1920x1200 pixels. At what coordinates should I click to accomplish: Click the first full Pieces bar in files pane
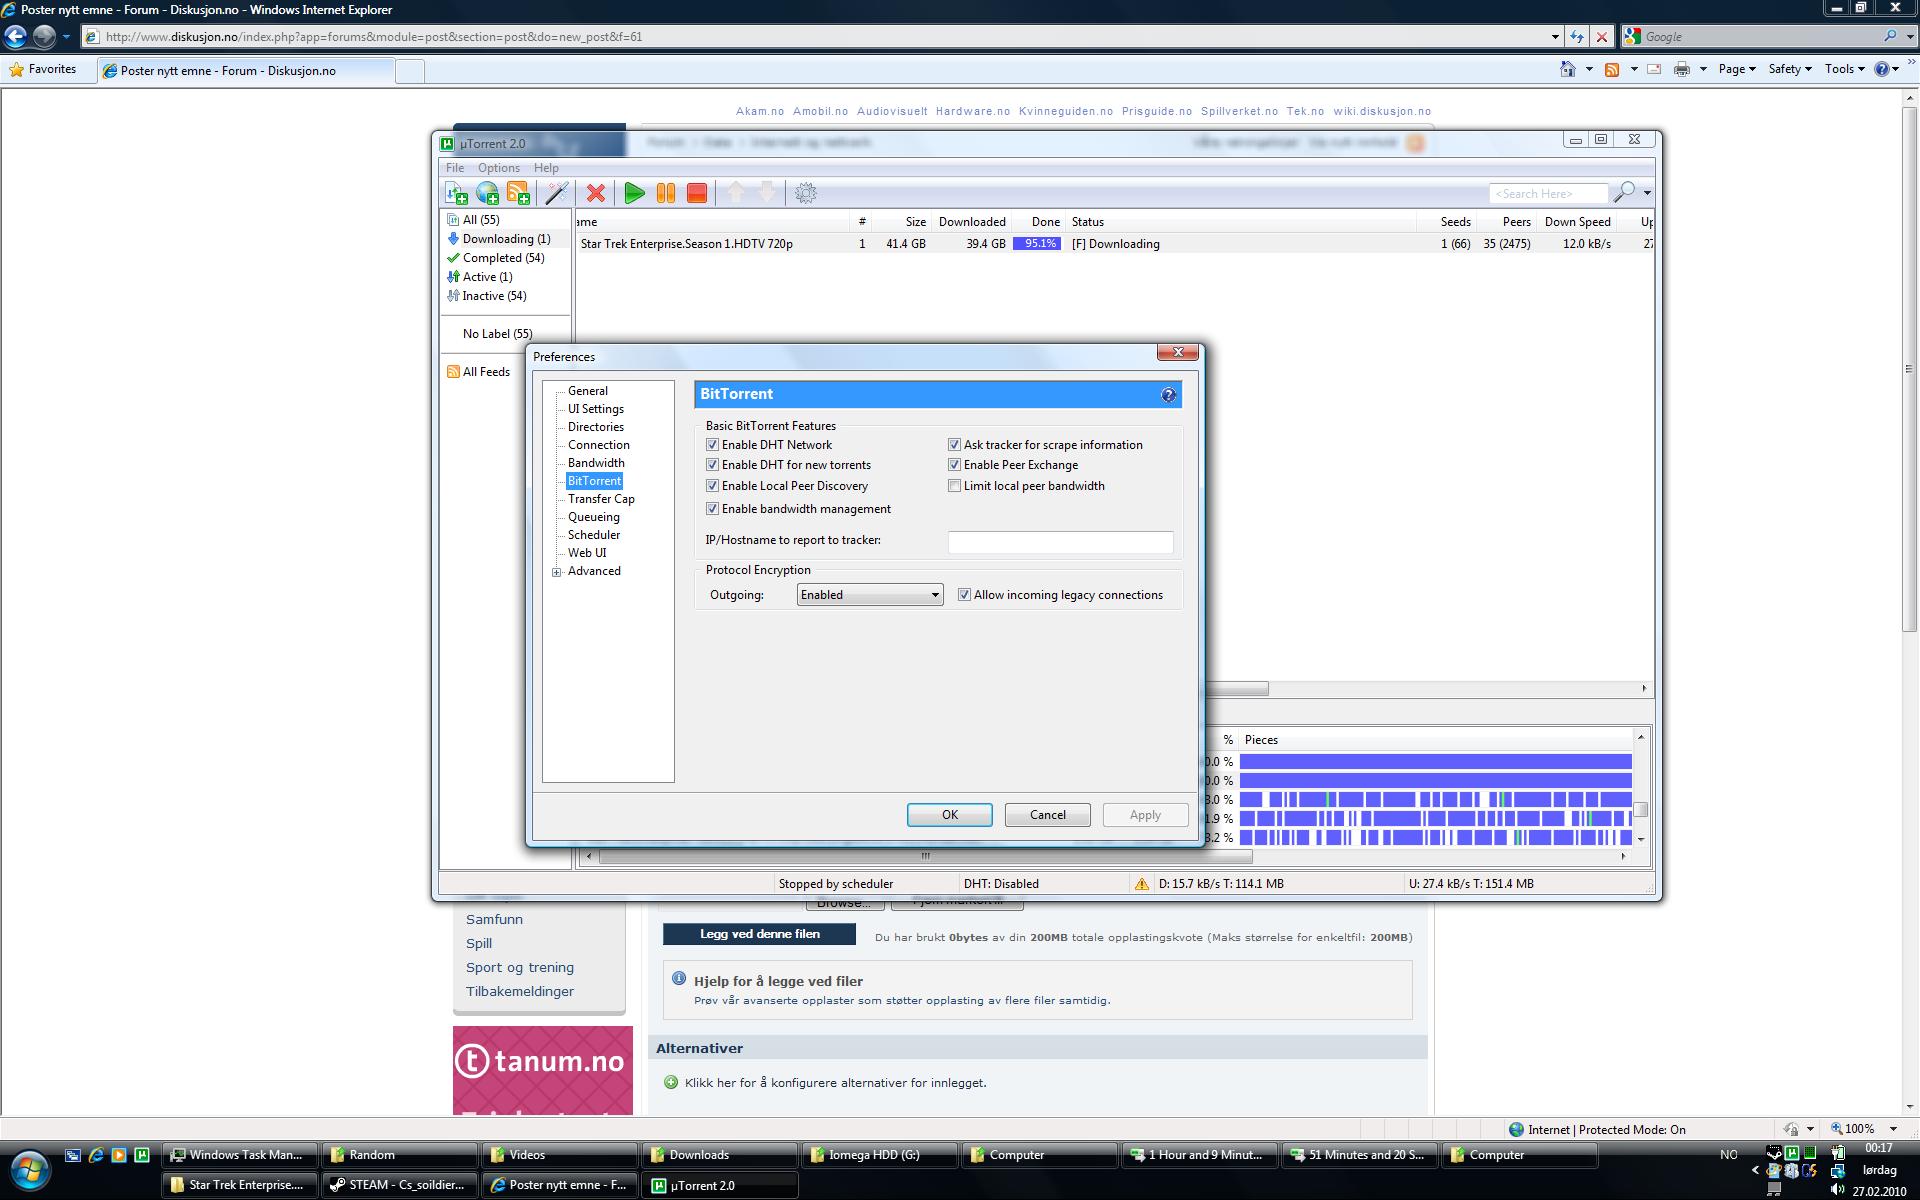[1436, 762]
